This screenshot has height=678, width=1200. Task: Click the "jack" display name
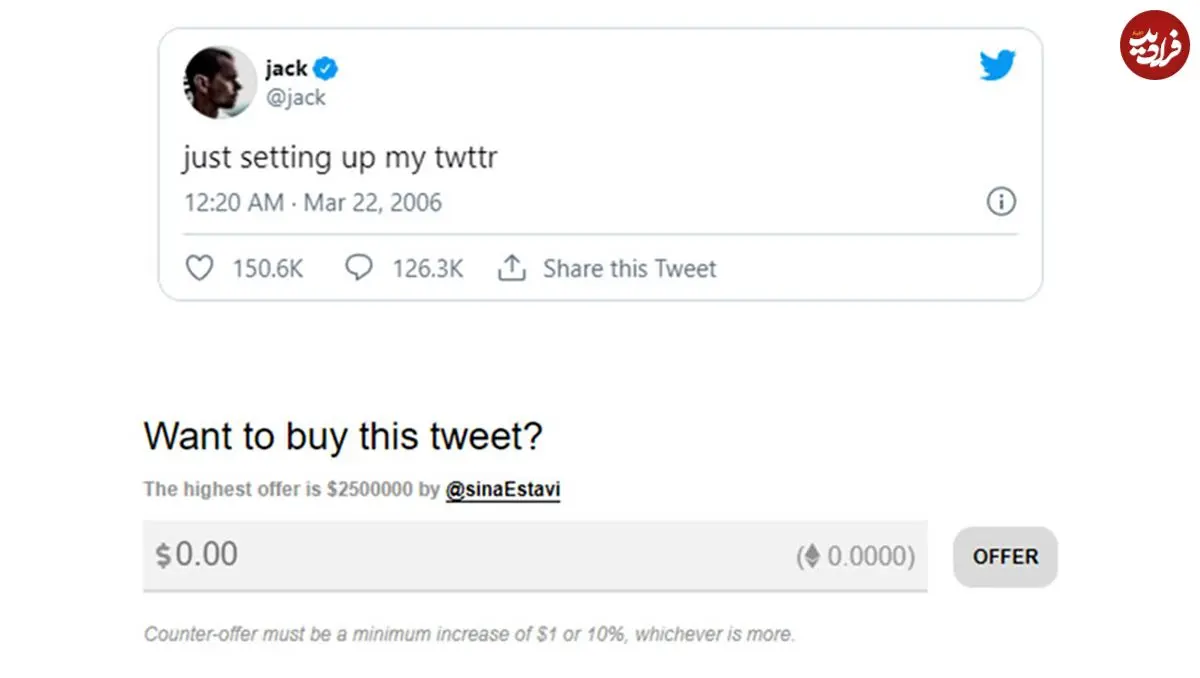click(286, 69)
